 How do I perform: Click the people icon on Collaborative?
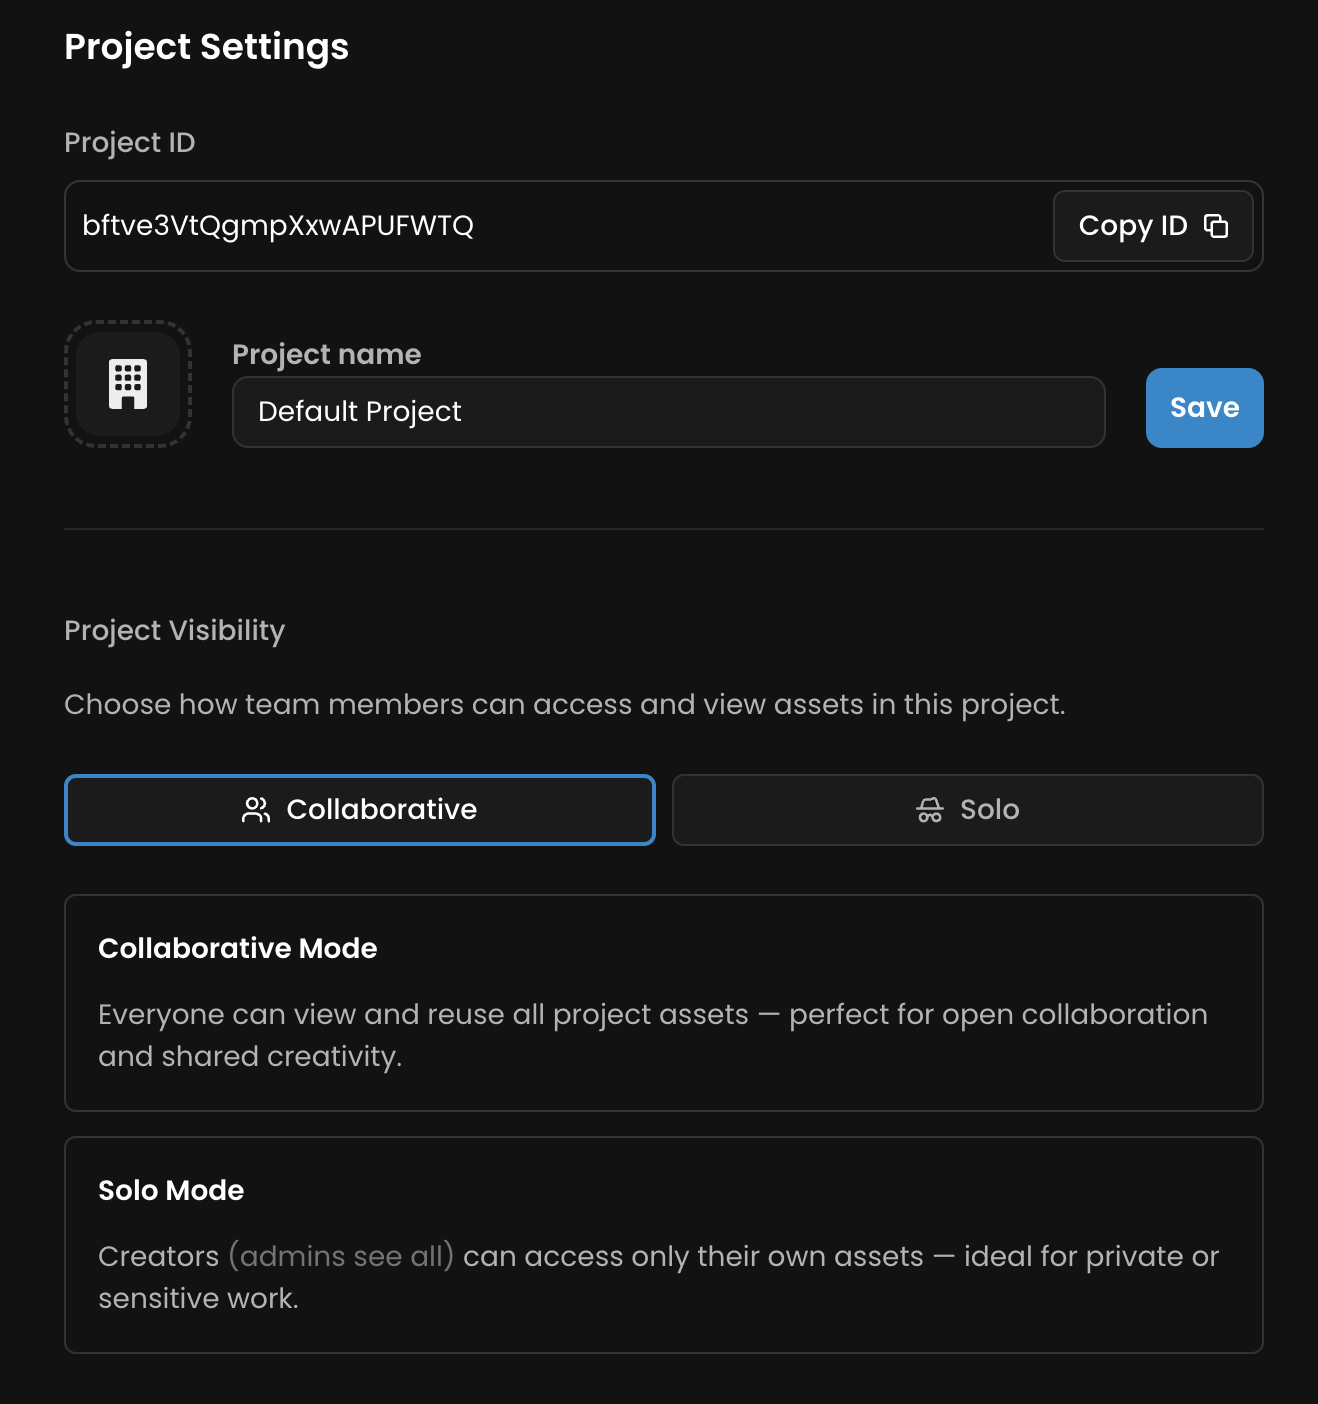pyautogui.click(x=256, y=810)
